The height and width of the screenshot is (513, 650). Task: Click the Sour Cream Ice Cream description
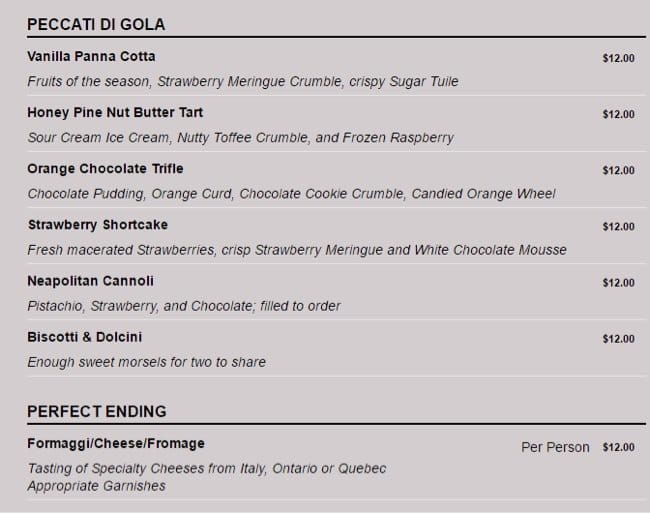[x=240, y=137]
